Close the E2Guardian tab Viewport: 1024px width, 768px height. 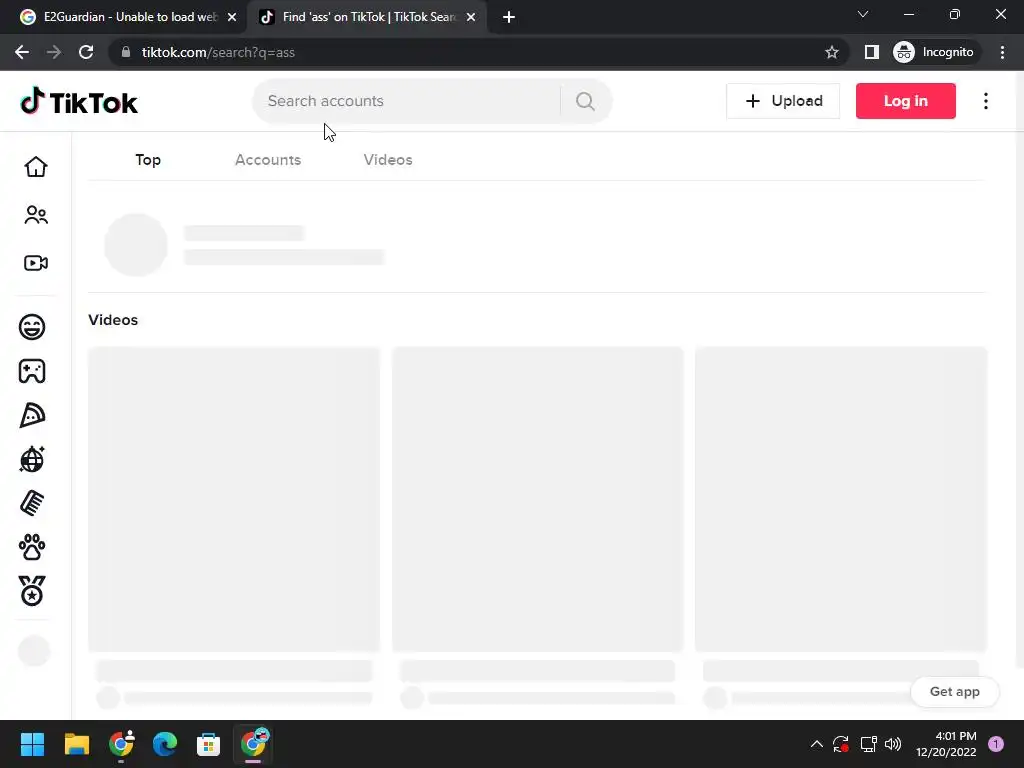(x=232, y=17)
